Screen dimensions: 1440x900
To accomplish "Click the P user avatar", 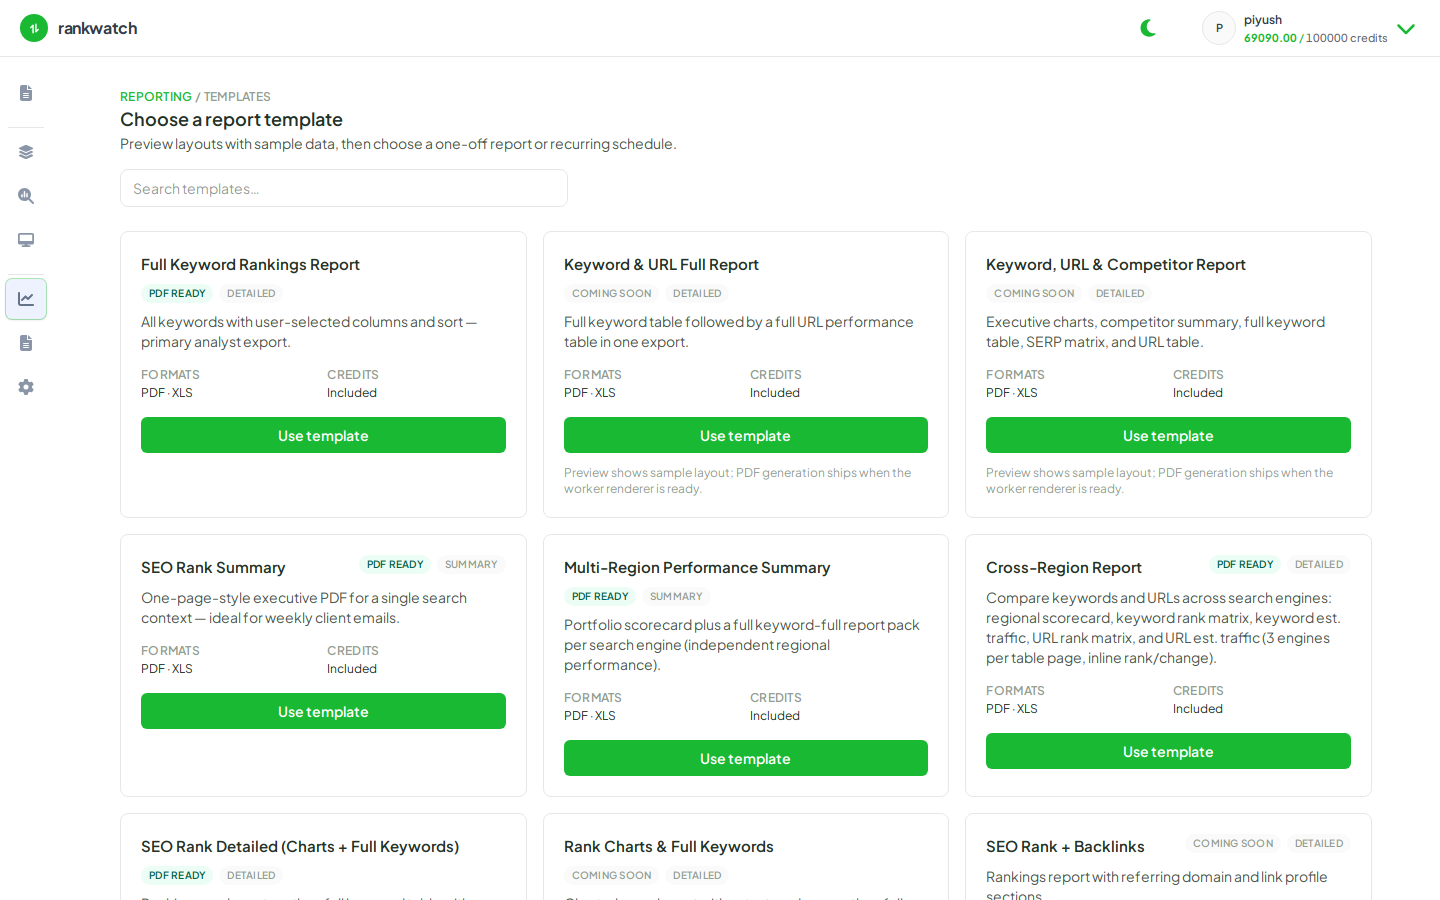I will [1219, 28].
